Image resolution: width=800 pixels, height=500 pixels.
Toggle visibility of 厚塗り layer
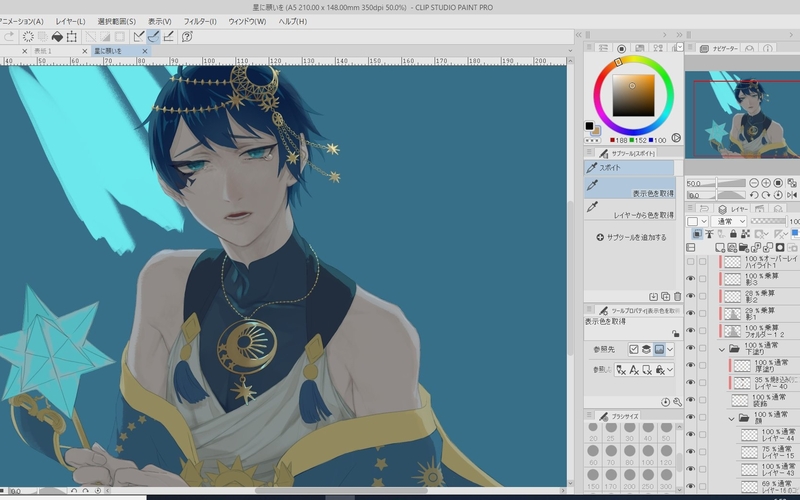pos(691,365)
